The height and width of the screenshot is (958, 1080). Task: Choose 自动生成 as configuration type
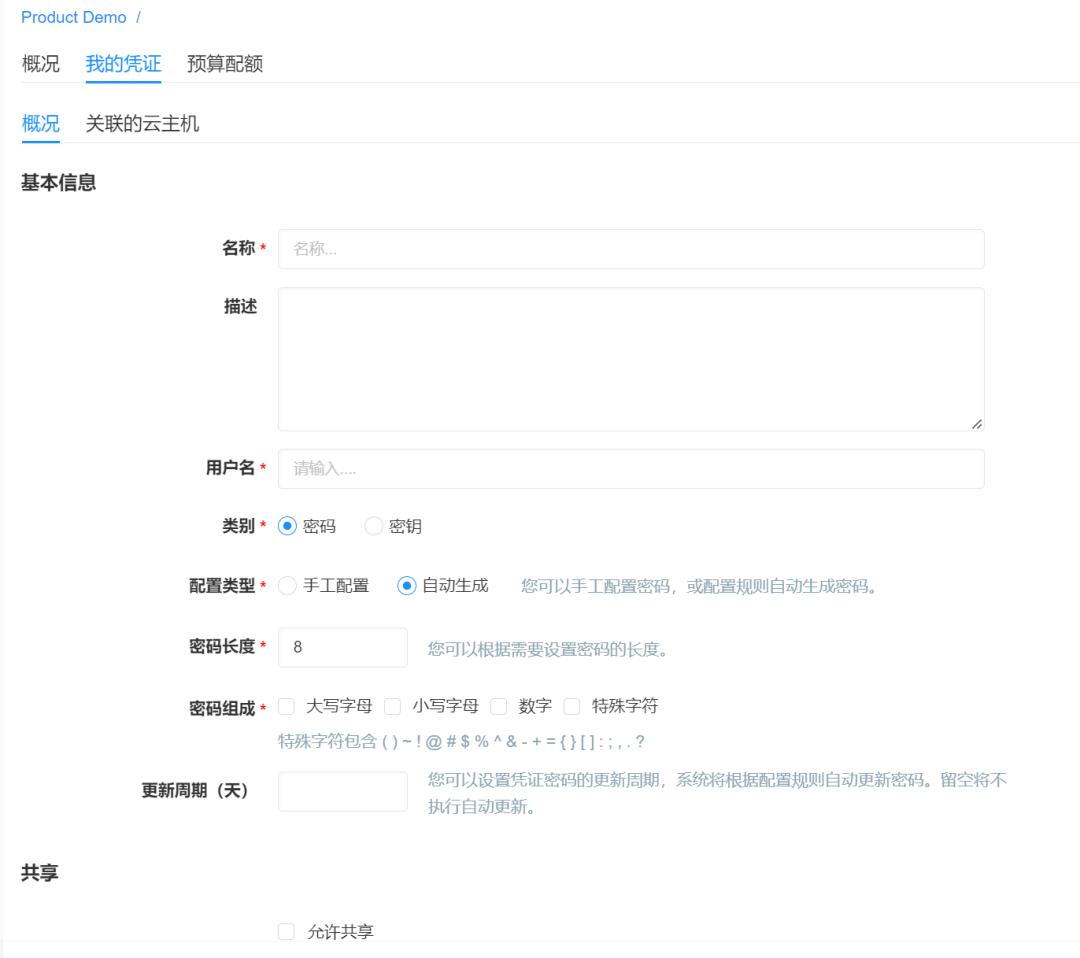tap(406, 586)
